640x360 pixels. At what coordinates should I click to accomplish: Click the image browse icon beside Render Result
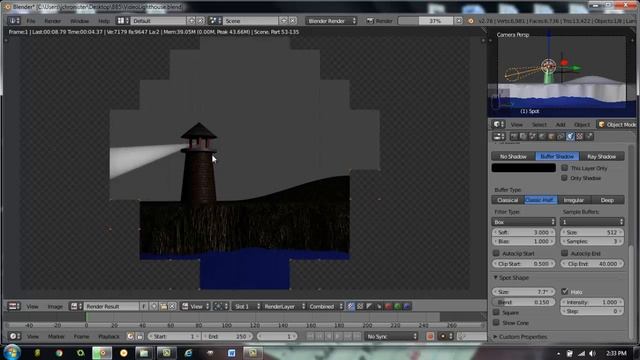pyautogui.click(x=76, y=306)
